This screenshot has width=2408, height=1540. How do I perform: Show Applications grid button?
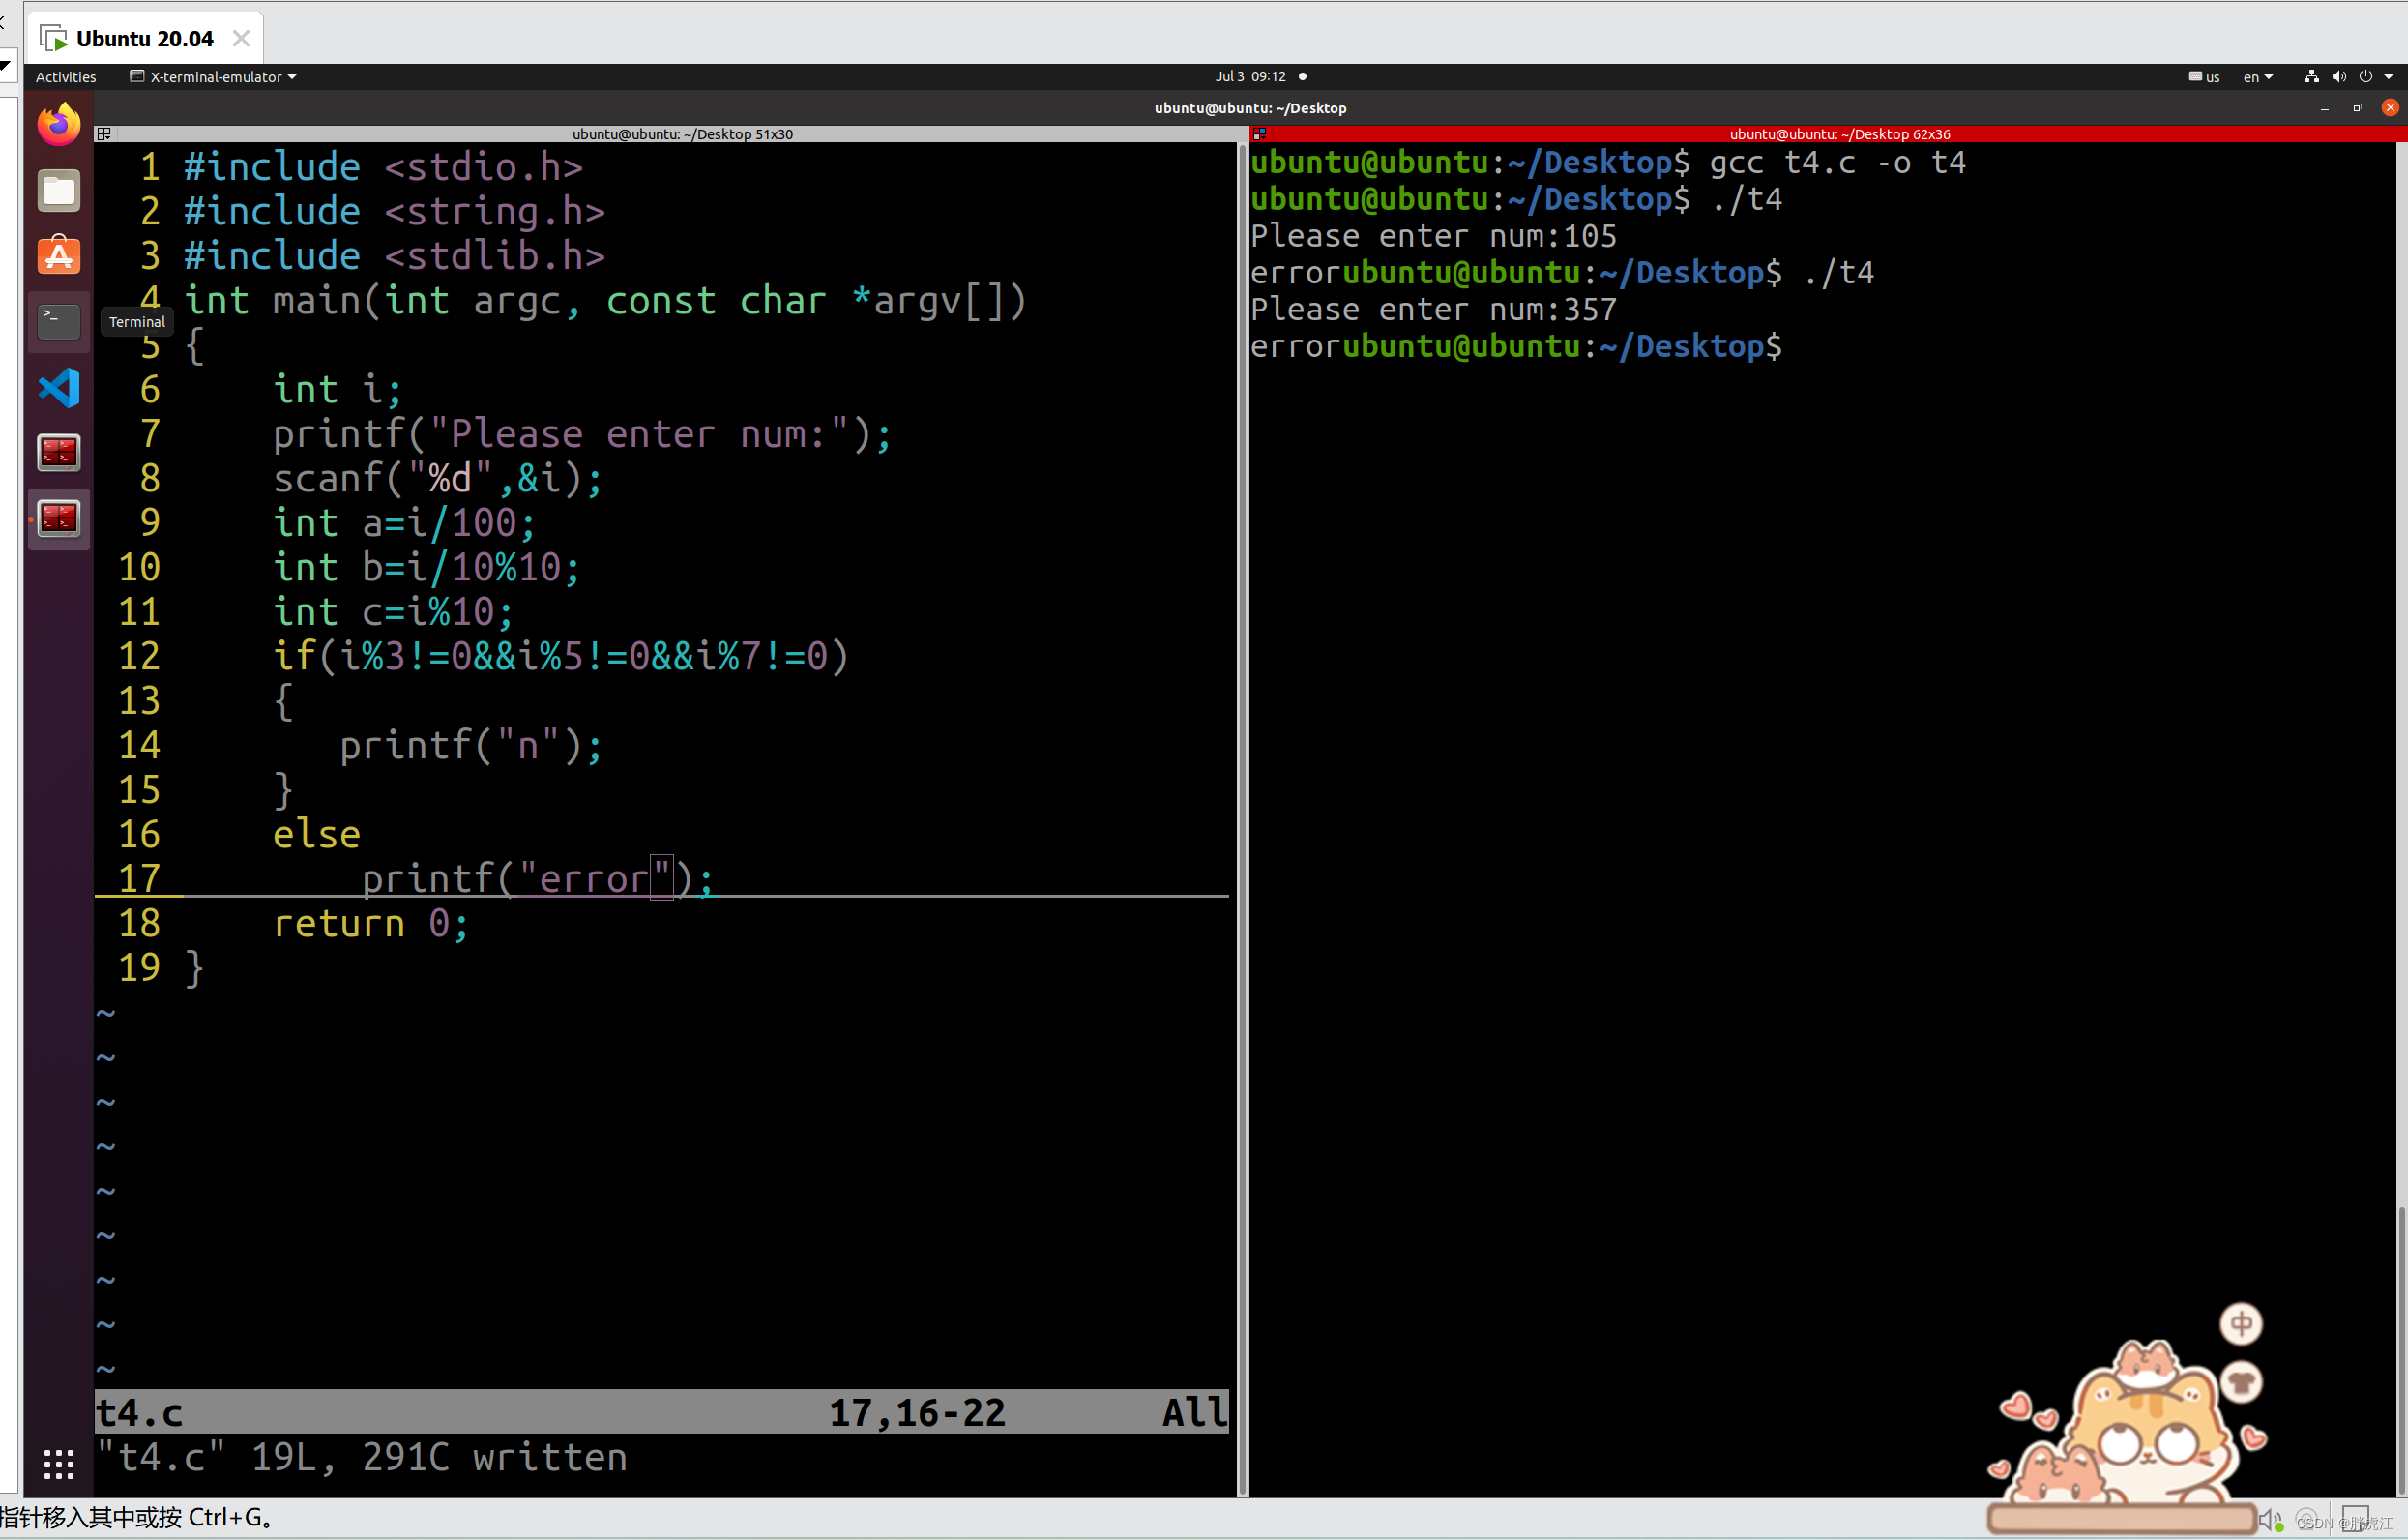coord(59,1464)
